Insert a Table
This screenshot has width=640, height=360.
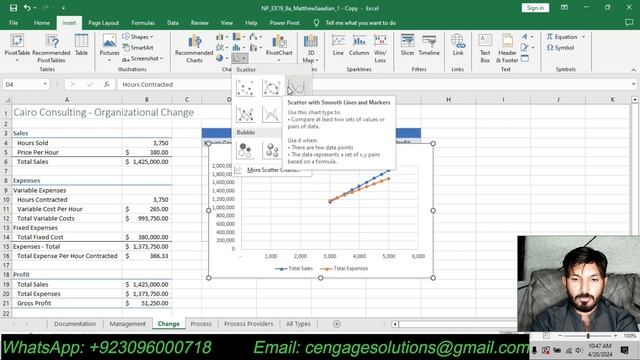[81, 45]
